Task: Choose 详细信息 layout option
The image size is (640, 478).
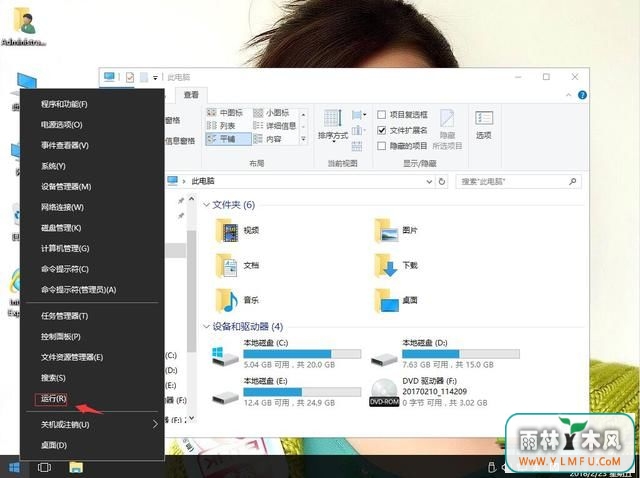Action: click(275, 126)
